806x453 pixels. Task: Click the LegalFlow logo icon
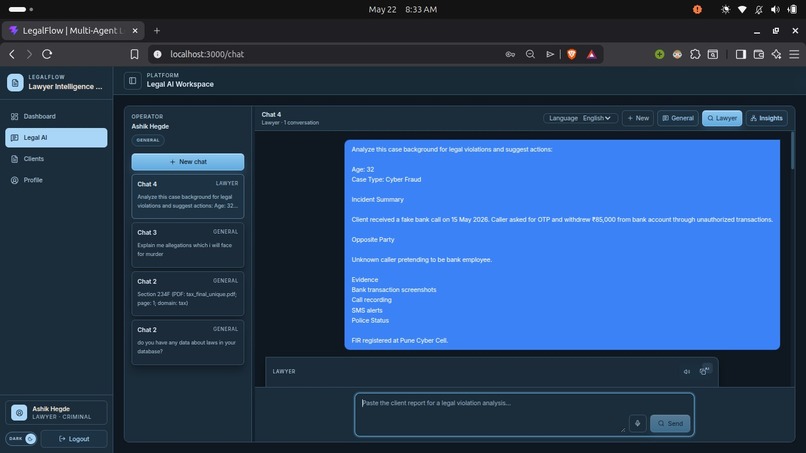click(15, 82)
